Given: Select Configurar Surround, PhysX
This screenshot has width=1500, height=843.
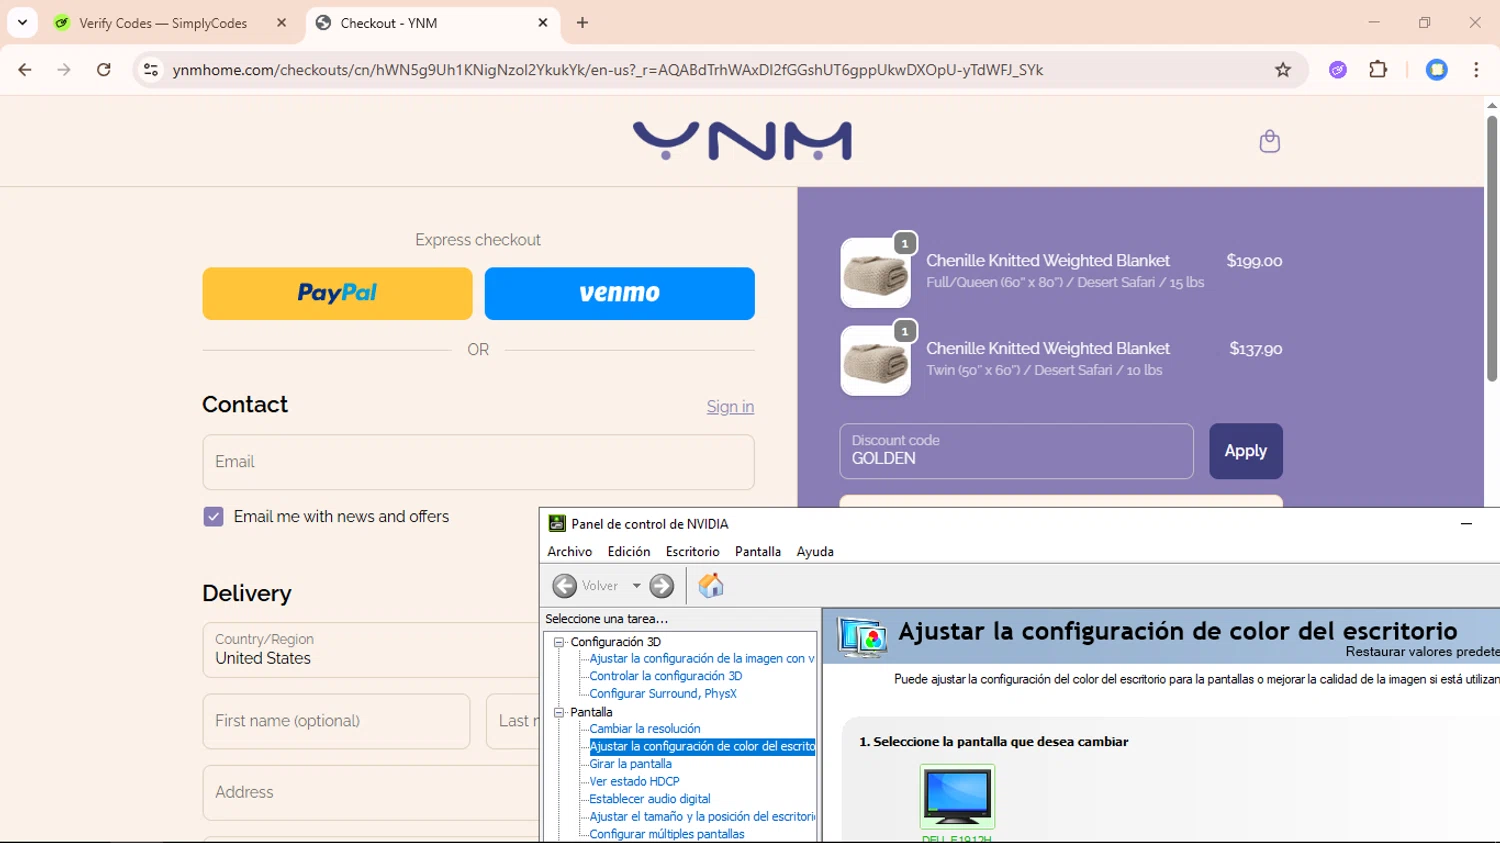Looking at the screenshot, I should click(x=663, y=694).
